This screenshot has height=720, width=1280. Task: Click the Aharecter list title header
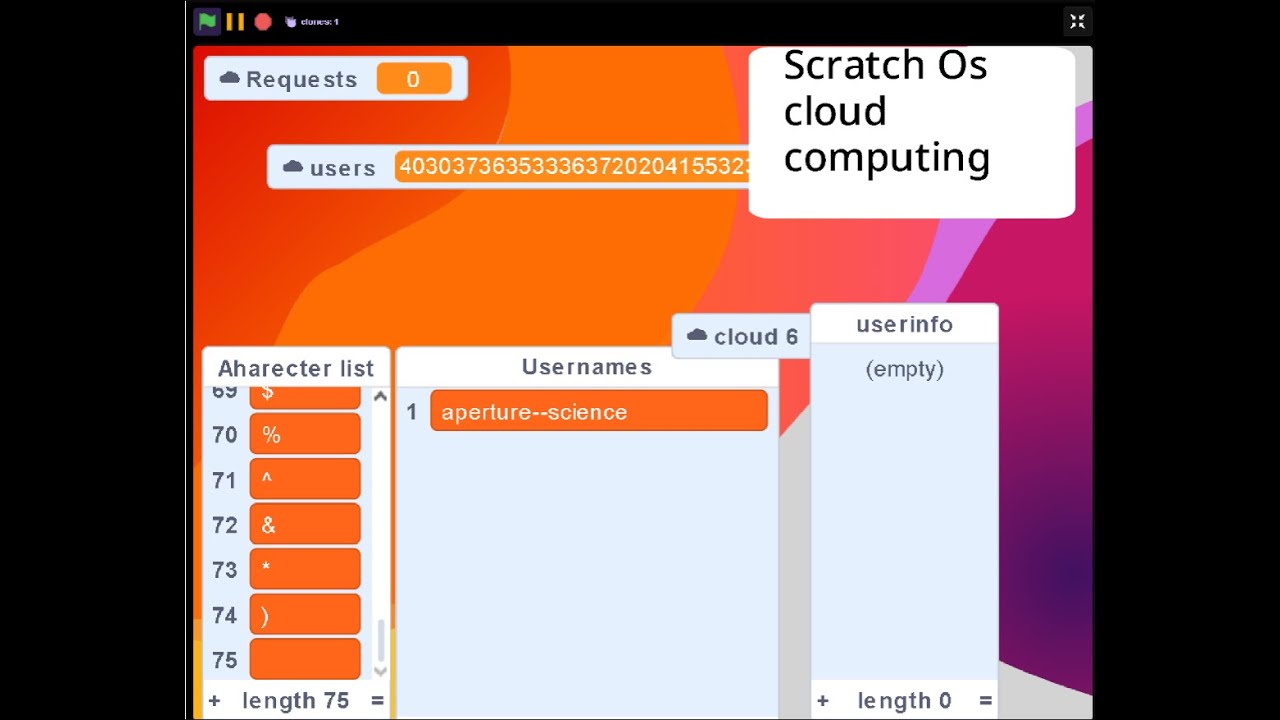pyautogui.click(x=296, y=368)
